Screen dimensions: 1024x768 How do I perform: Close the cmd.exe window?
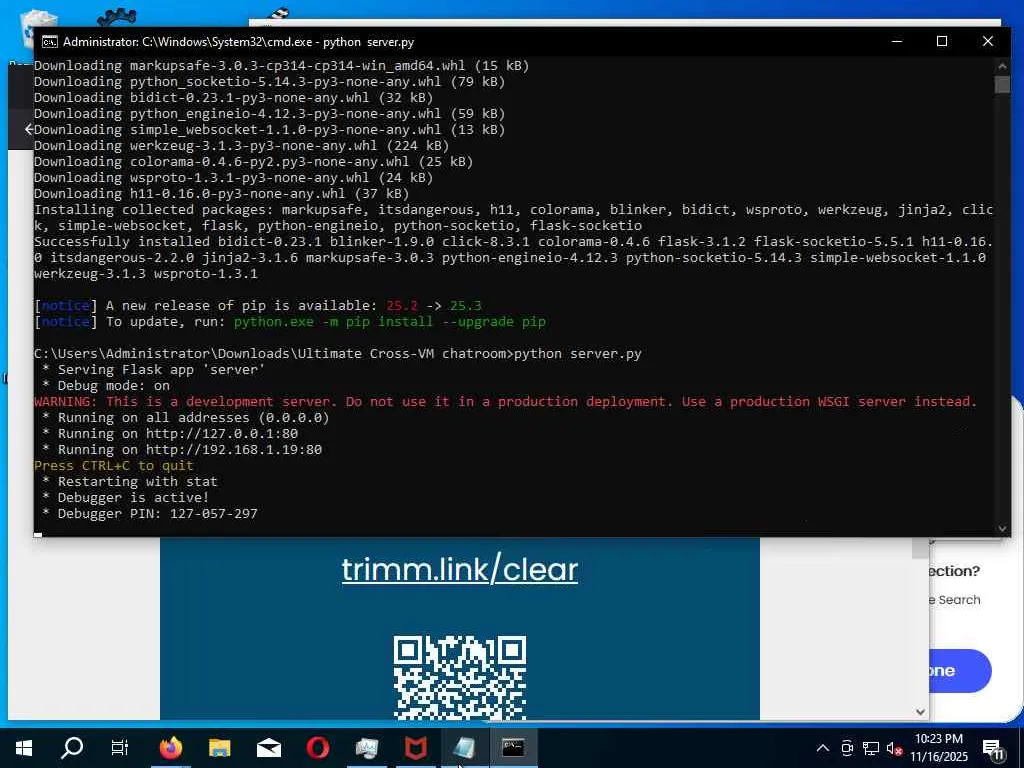coord(988,41)
